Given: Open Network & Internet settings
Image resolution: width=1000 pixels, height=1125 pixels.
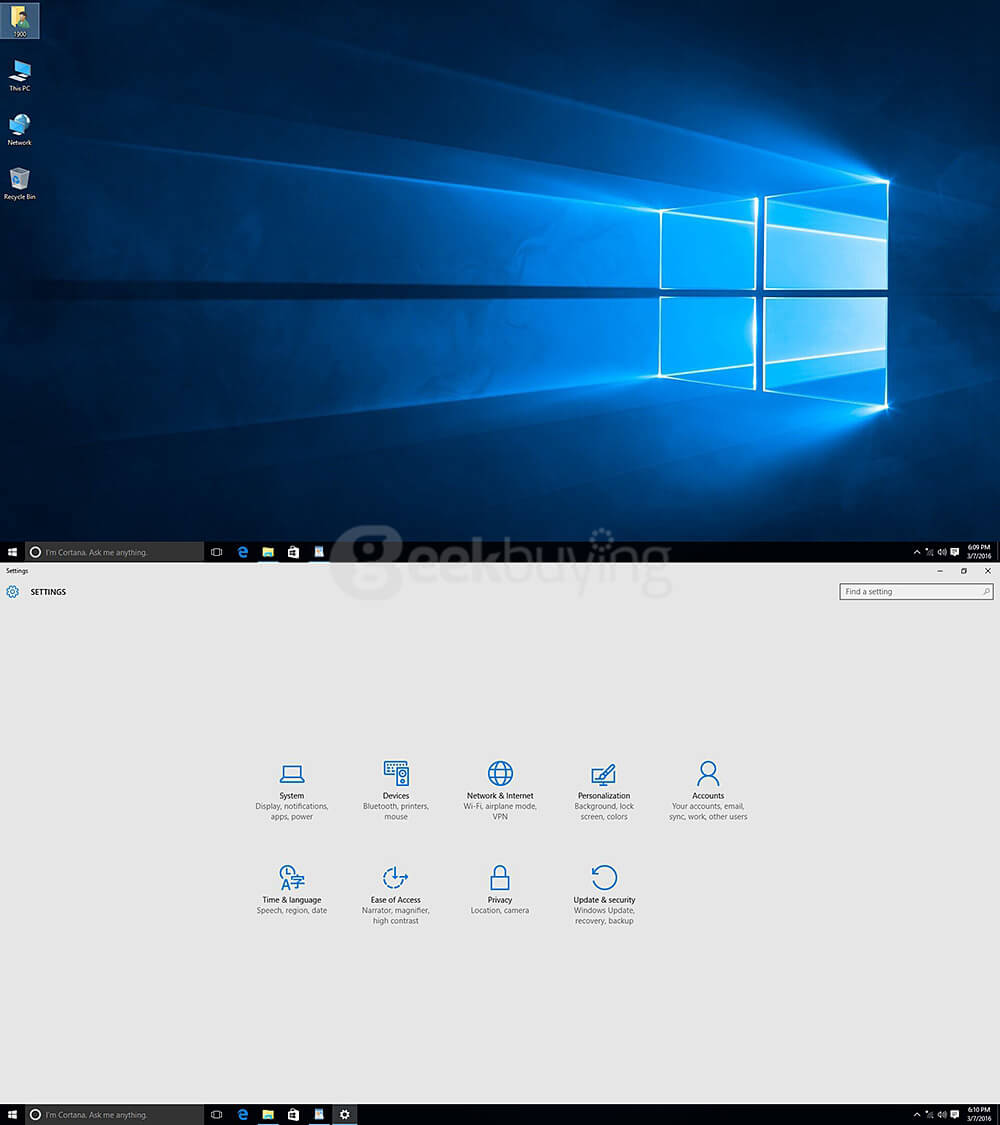Looking at the screenshot, I should tap(500, 791).
